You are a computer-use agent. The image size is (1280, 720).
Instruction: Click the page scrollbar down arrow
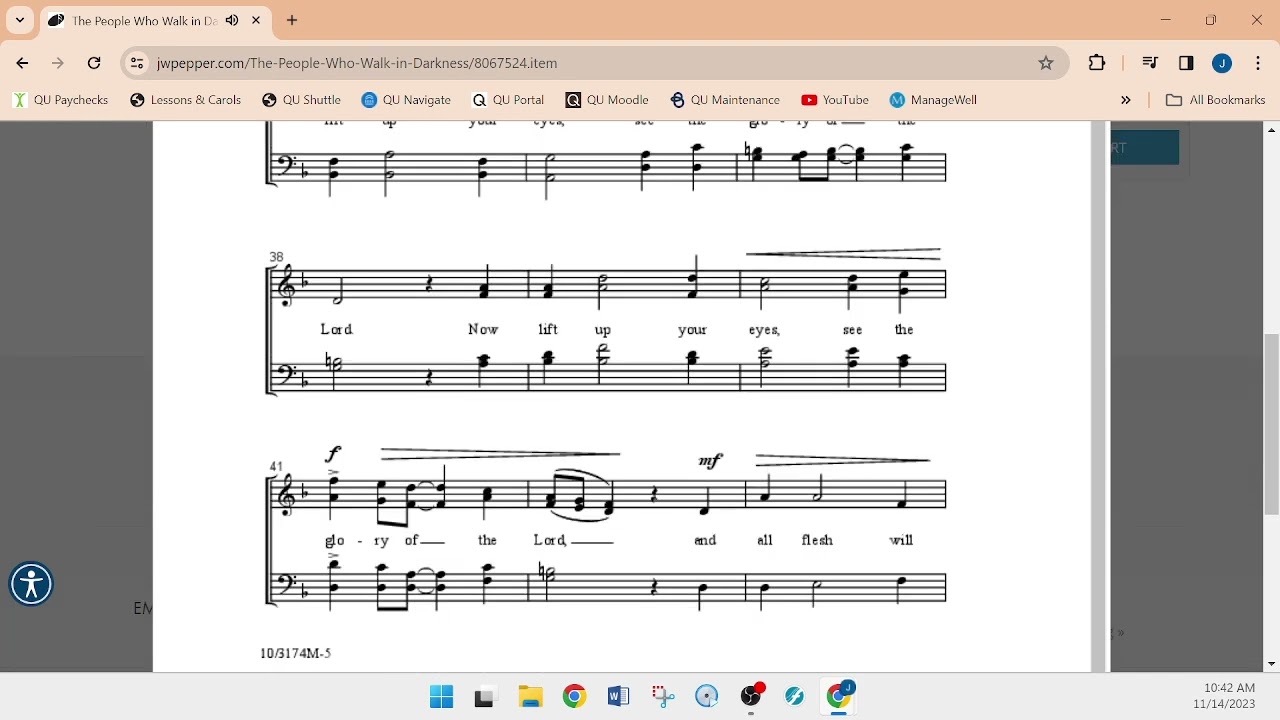click(x=1272, y=664)
